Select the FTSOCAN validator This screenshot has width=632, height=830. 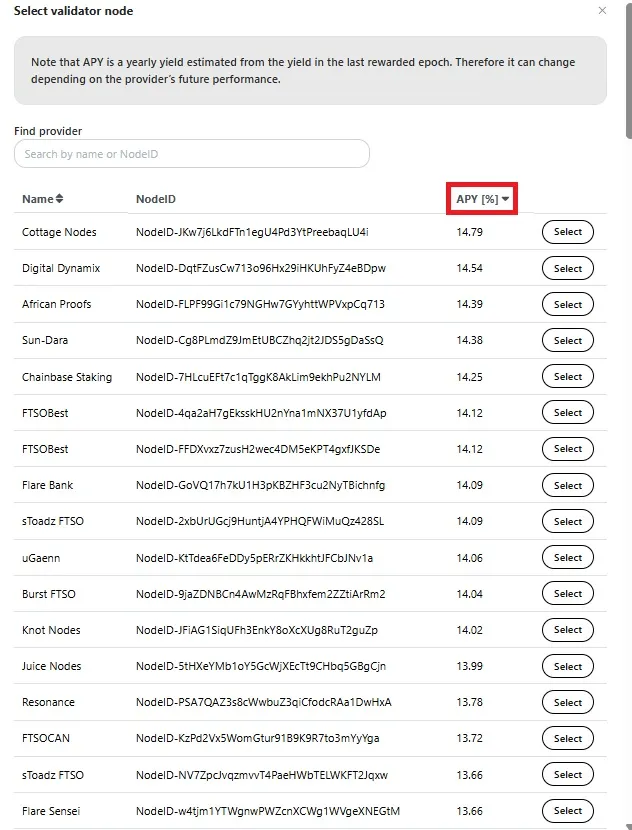tap(567, 738)
